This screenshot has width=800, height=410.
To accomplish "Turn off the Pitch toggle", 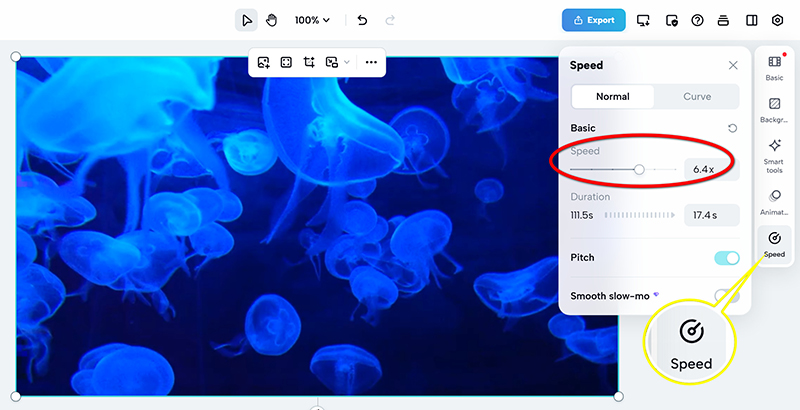I will coord(726,258).
